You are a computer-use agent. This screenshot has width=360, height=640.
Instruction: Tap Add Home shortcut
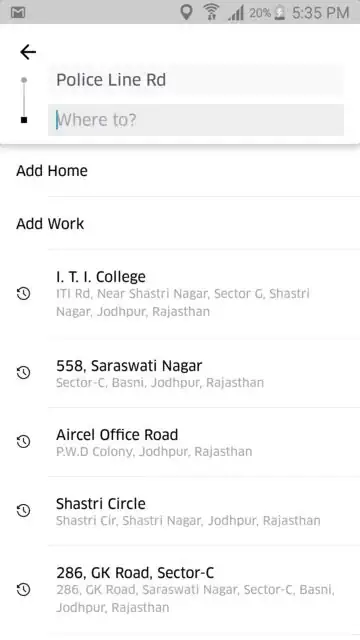[180, 171]
